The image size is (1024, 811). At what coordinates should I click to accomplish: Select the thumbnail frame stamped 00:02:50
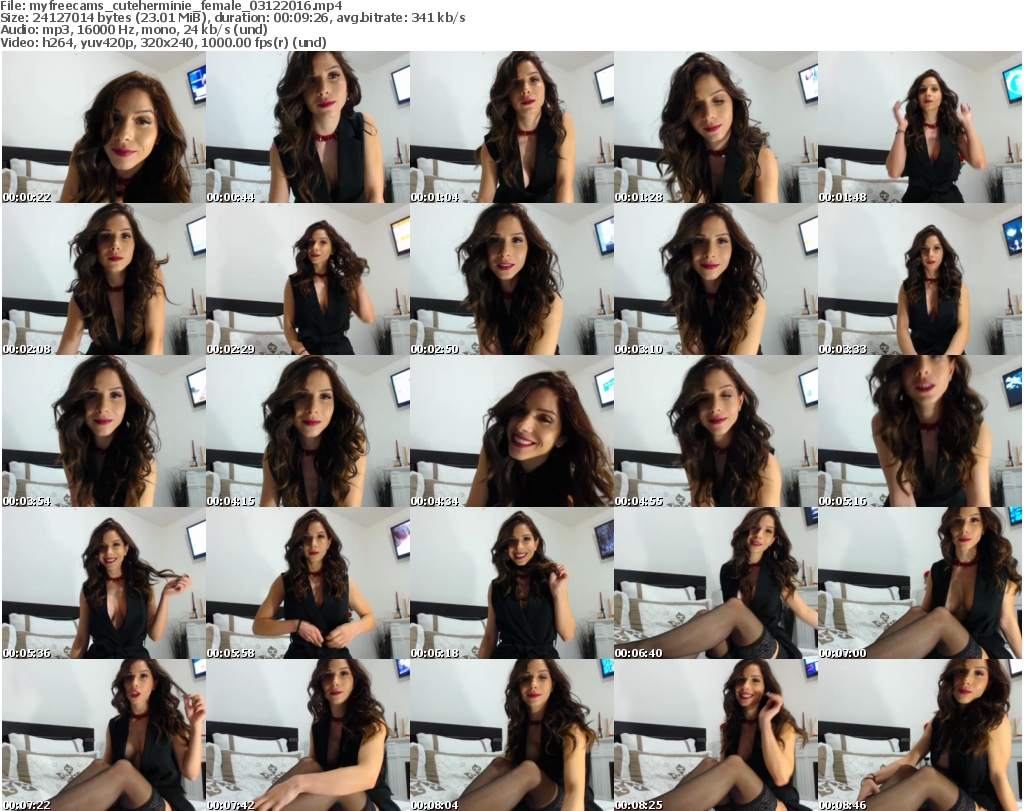[x=511, y=279]
